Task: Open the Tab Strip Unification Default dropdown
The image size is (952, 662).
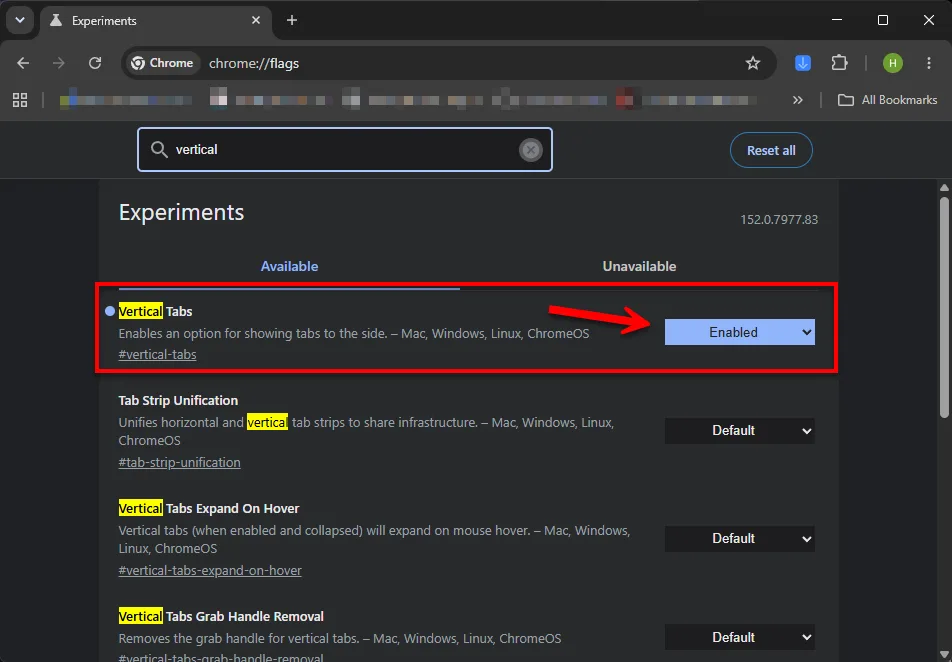Action: [740, 431]
